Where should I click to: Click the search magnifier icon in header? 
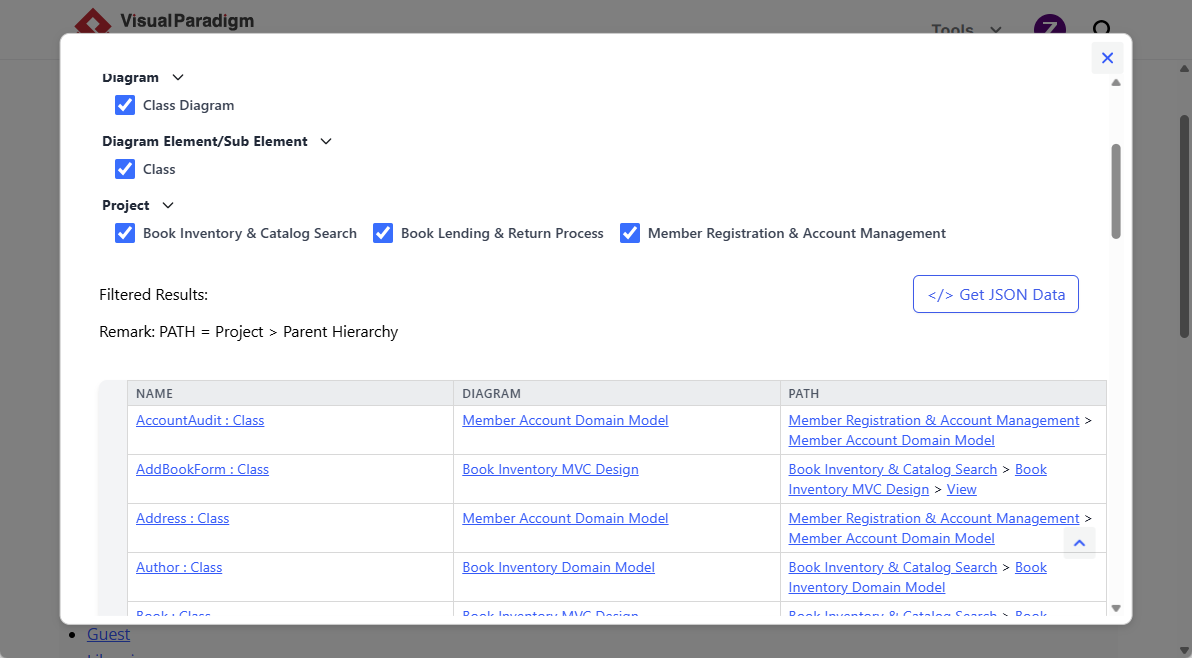click(1101, 29)
